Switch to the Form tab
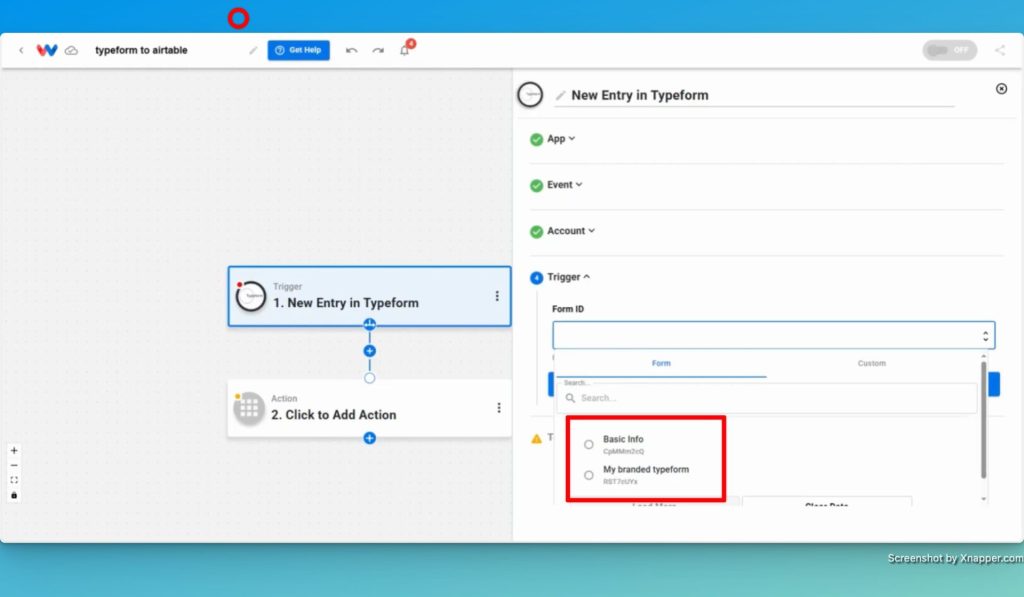 pyautogui.click(x=661, y=363)
